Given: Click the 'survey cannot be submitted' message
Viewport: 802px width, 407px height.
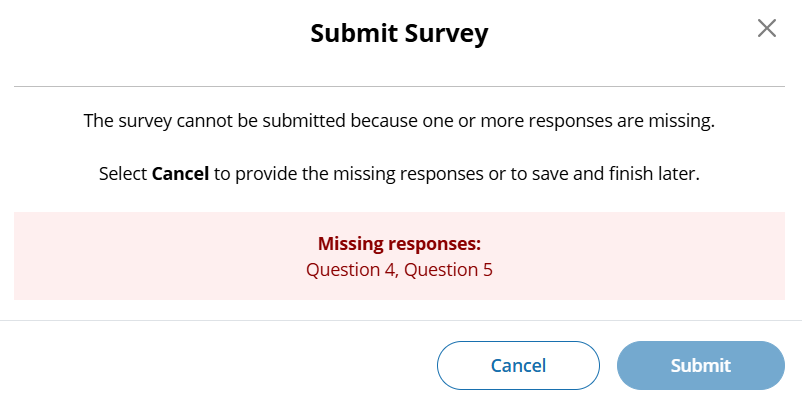Looking at the screenshot, I should [399, 122].
